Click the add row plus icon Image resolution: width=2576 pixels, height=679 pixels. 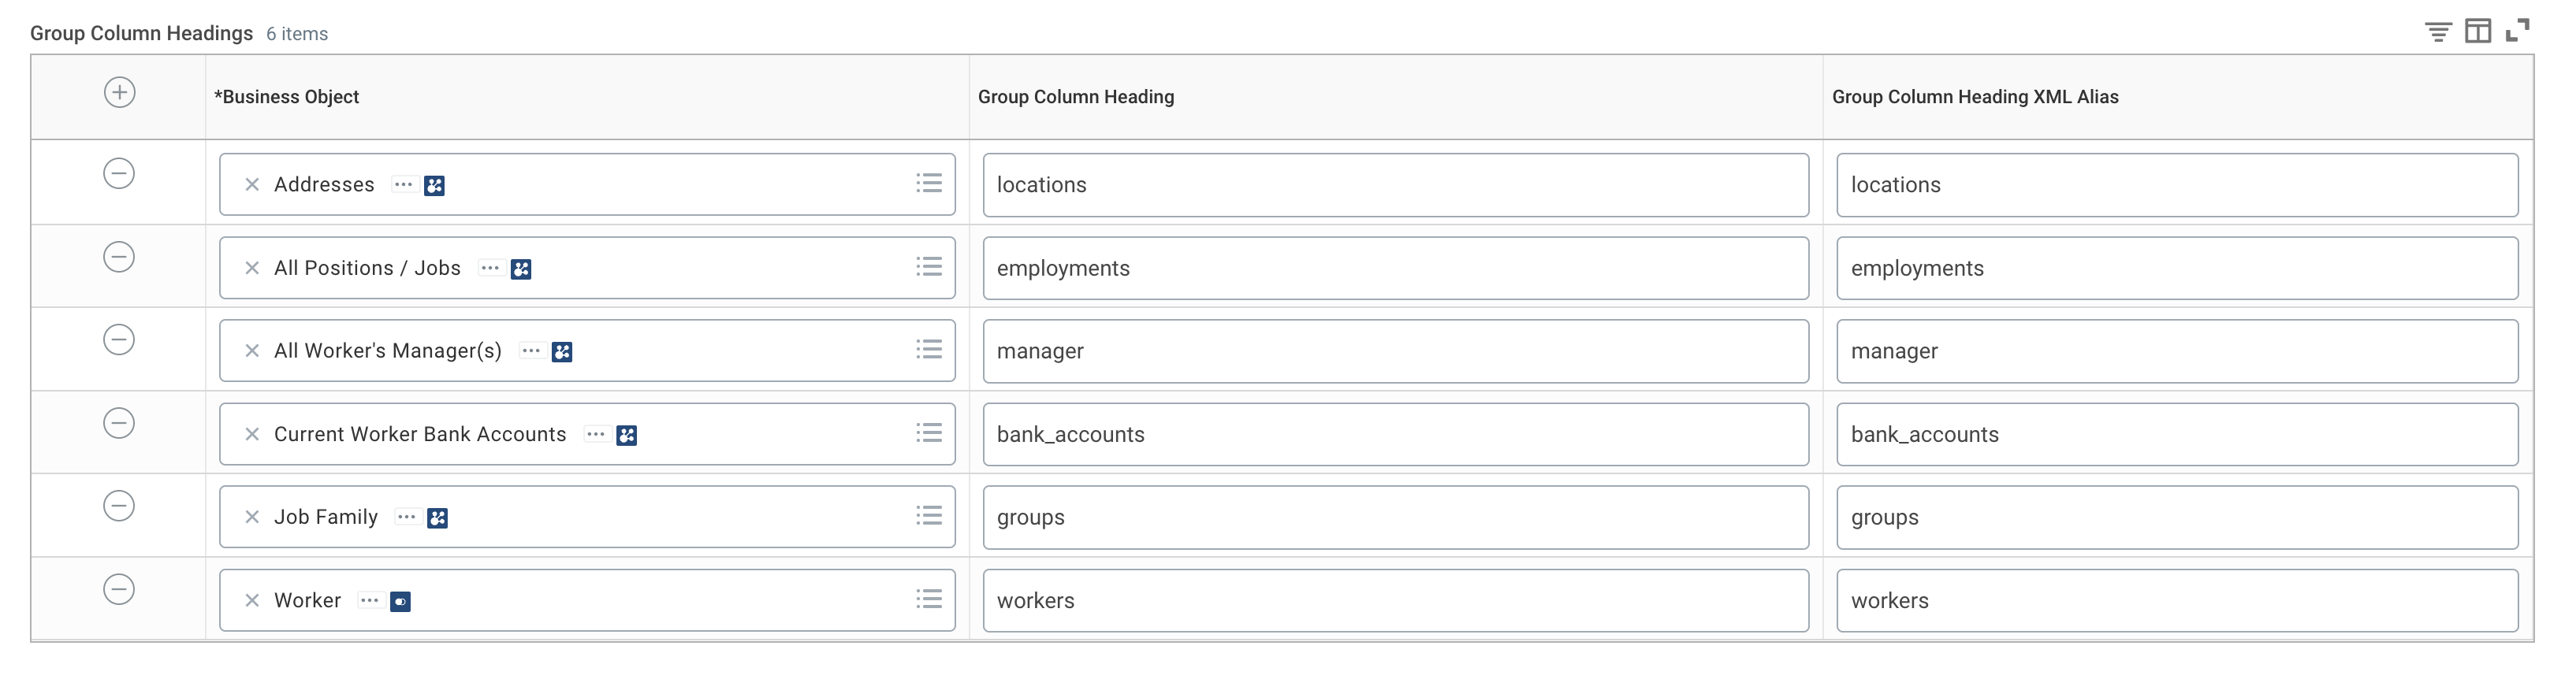point(119,93)
